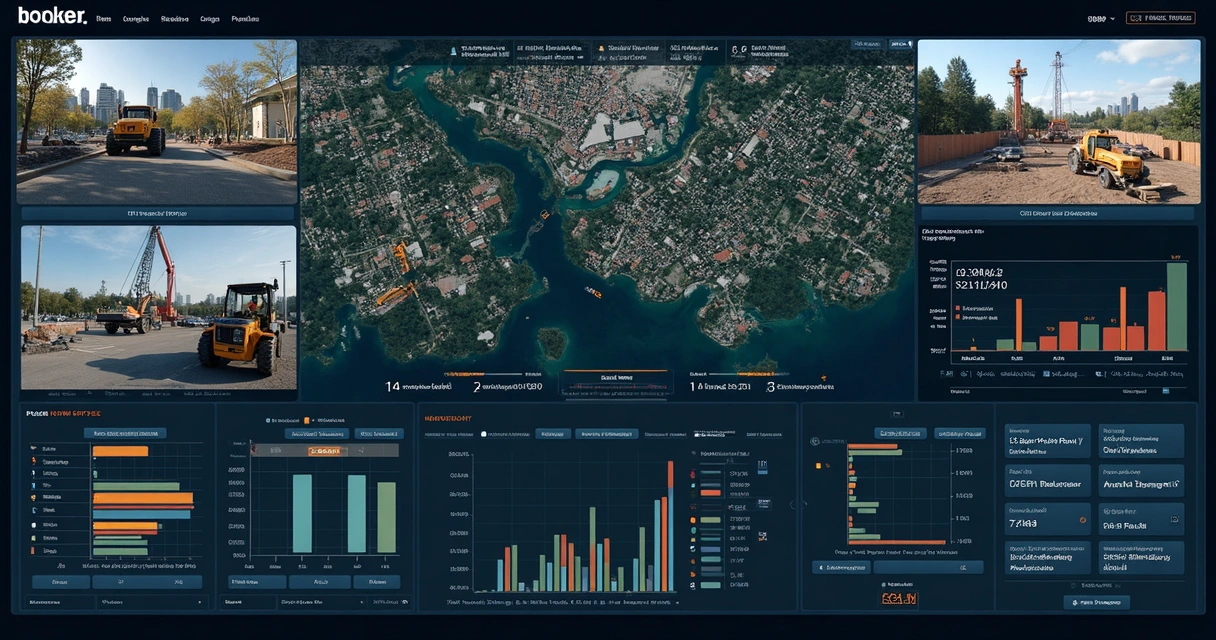Click the back-arrow button below orange-green bar chart

[x=840, y=567]
